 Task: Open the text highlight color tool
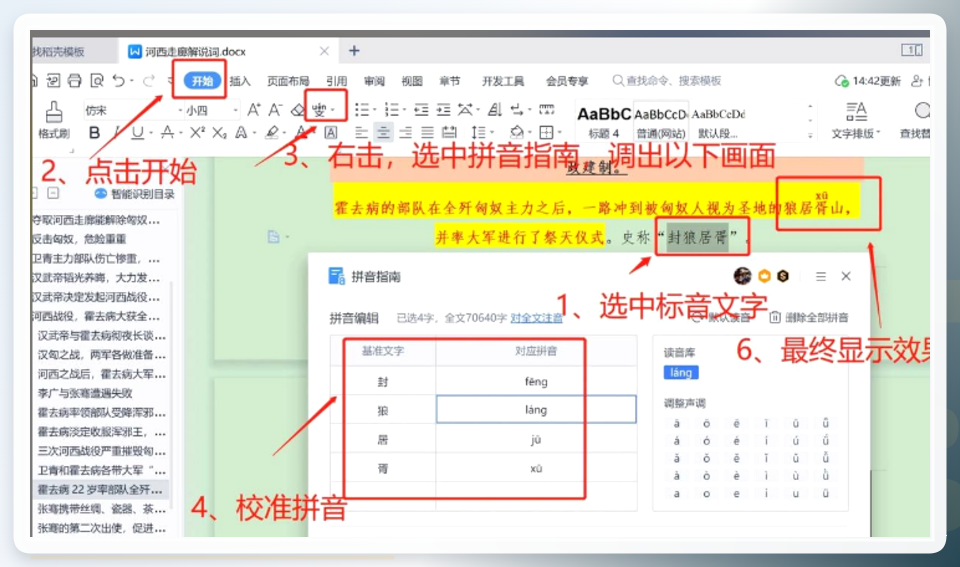tap(272, 132)
